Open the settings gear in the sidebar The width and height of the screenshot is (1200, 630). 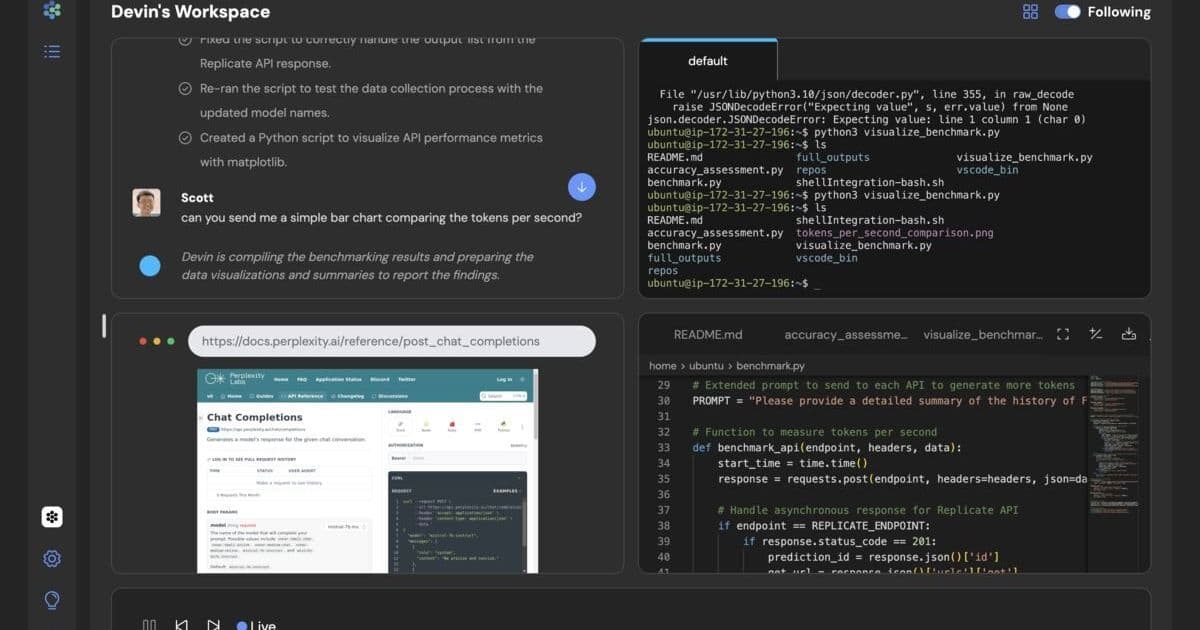(x=52, y=560)
